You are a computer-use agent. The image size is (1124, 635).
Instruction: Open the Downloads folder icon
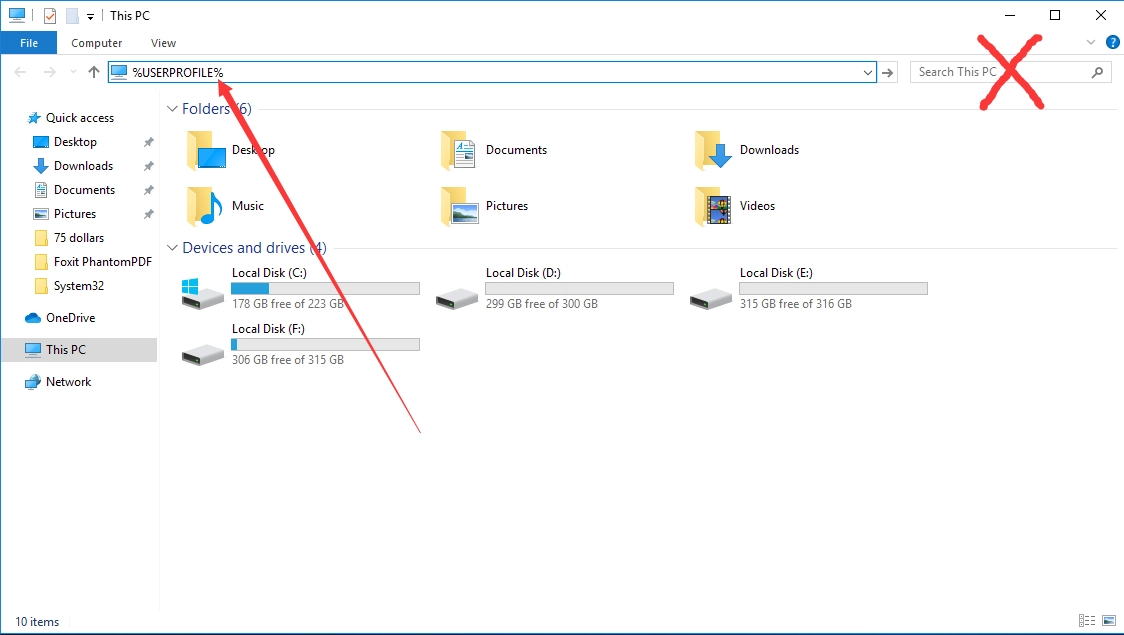(712, 150)
